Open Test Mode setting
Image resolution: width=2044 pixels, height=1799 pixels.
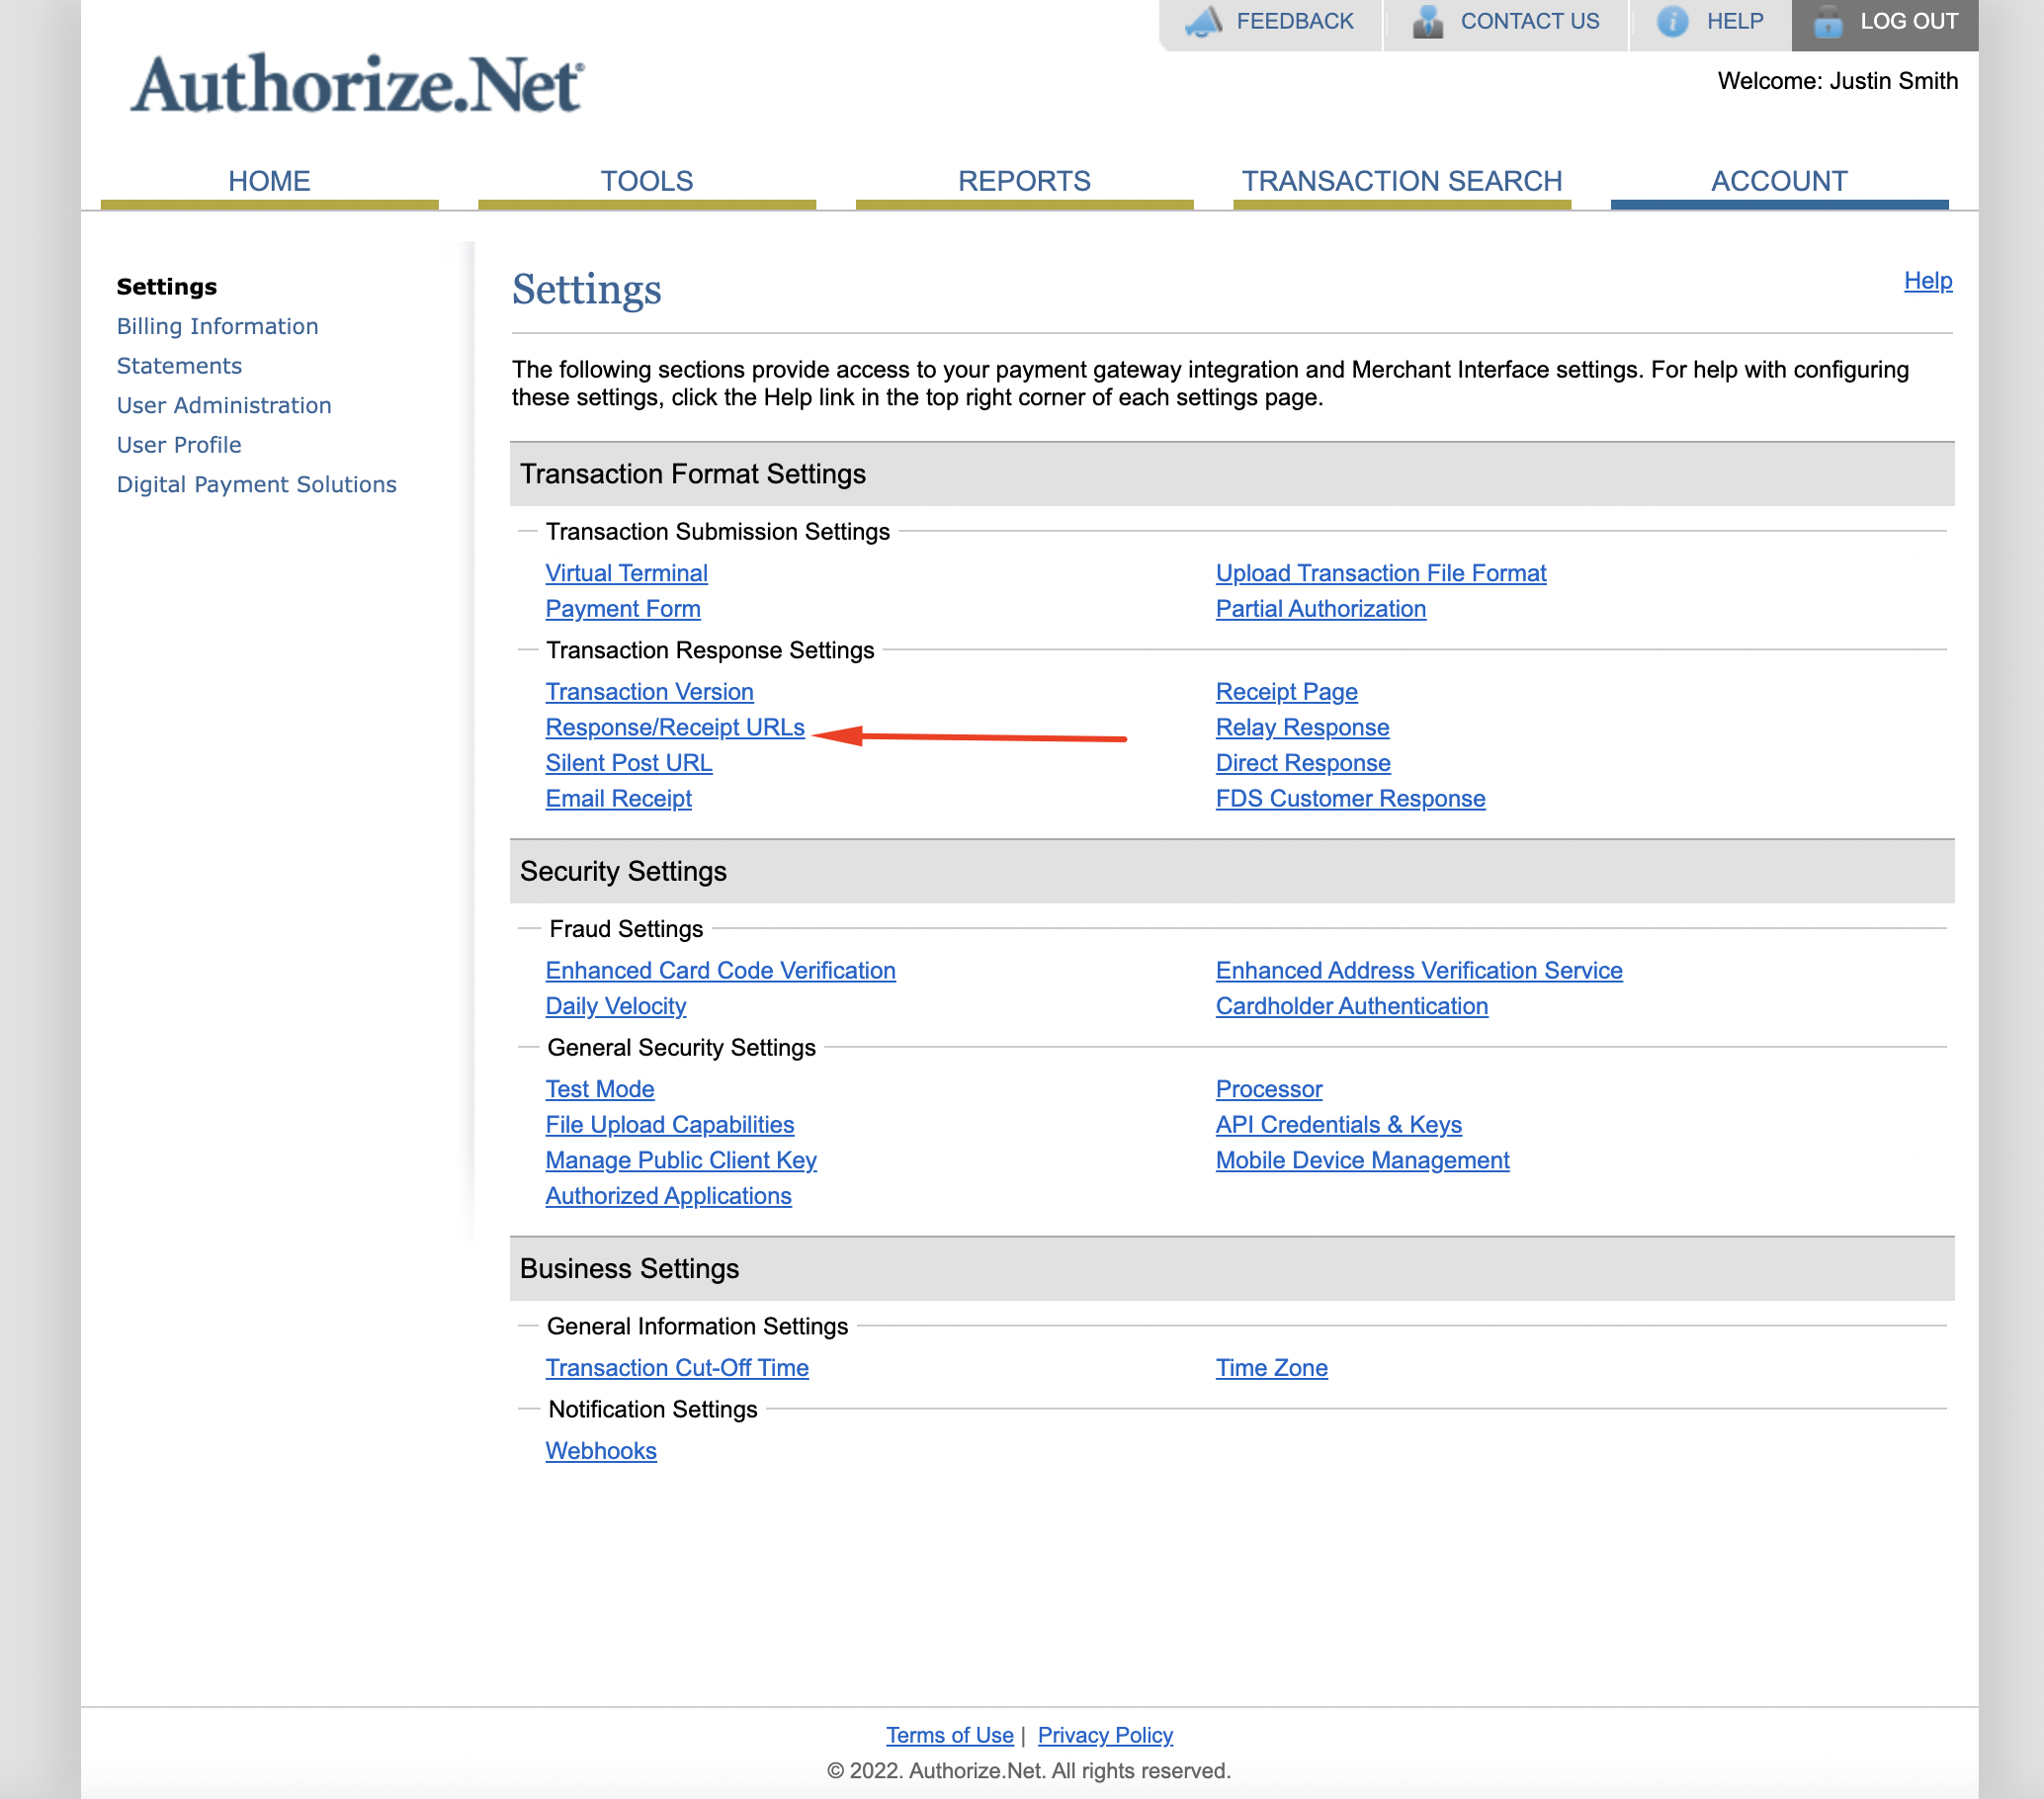click(x=599, y=1089)
